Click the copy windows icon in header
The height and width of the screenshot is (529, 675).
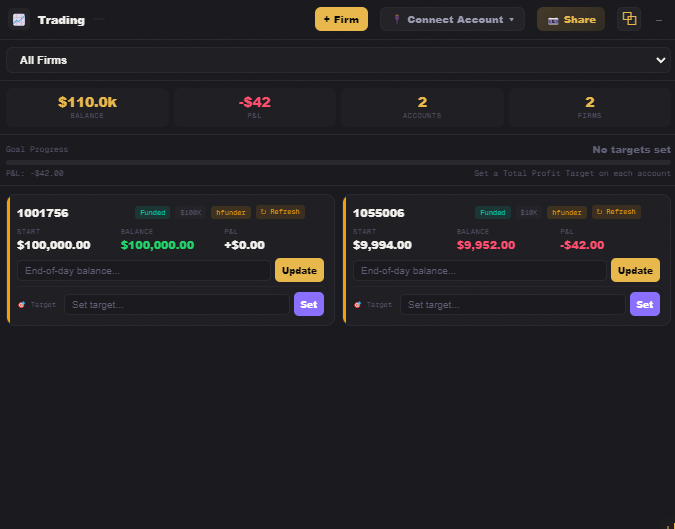(x=629, y=19)
